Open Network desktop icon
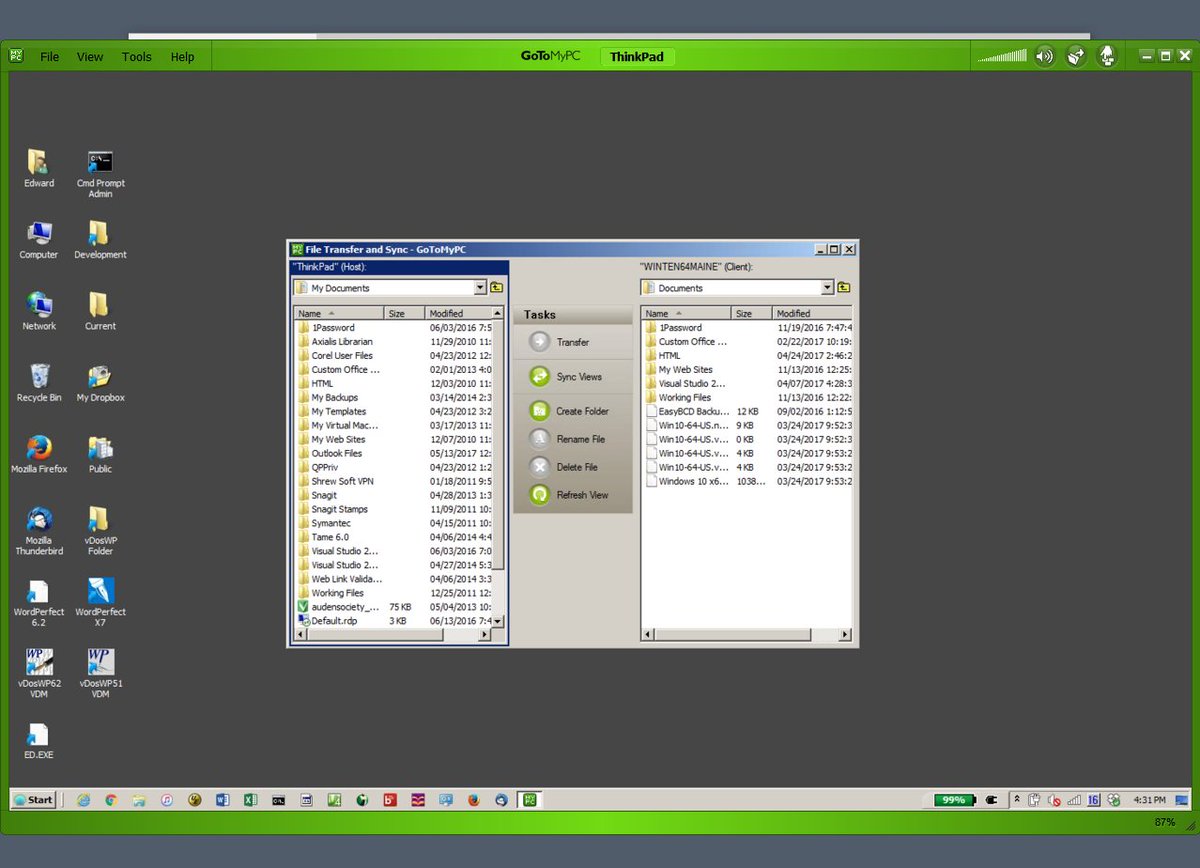The height and width of the screenshot is (868, 1200). tap(39, 311)
